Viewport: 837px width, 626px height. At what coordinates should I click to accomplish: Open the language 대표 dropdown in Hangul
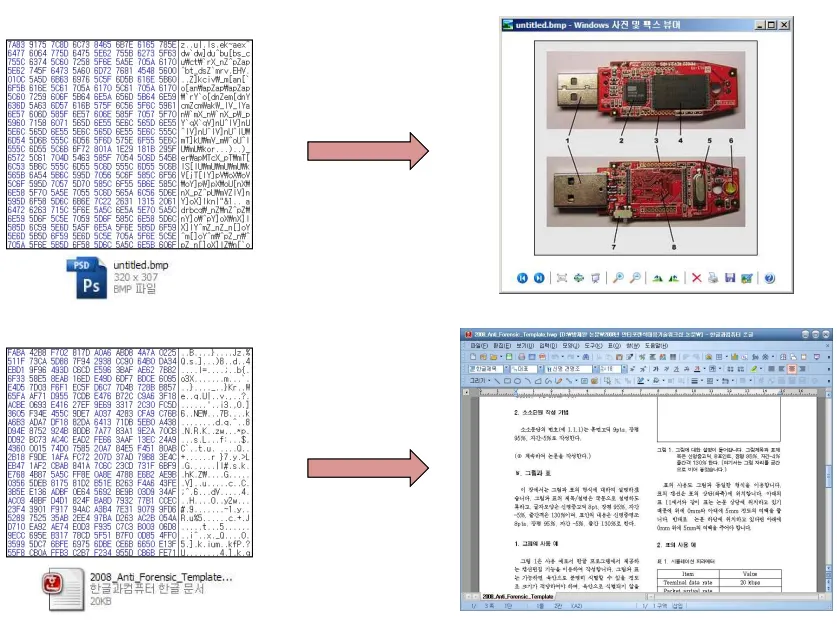(540, 369)
